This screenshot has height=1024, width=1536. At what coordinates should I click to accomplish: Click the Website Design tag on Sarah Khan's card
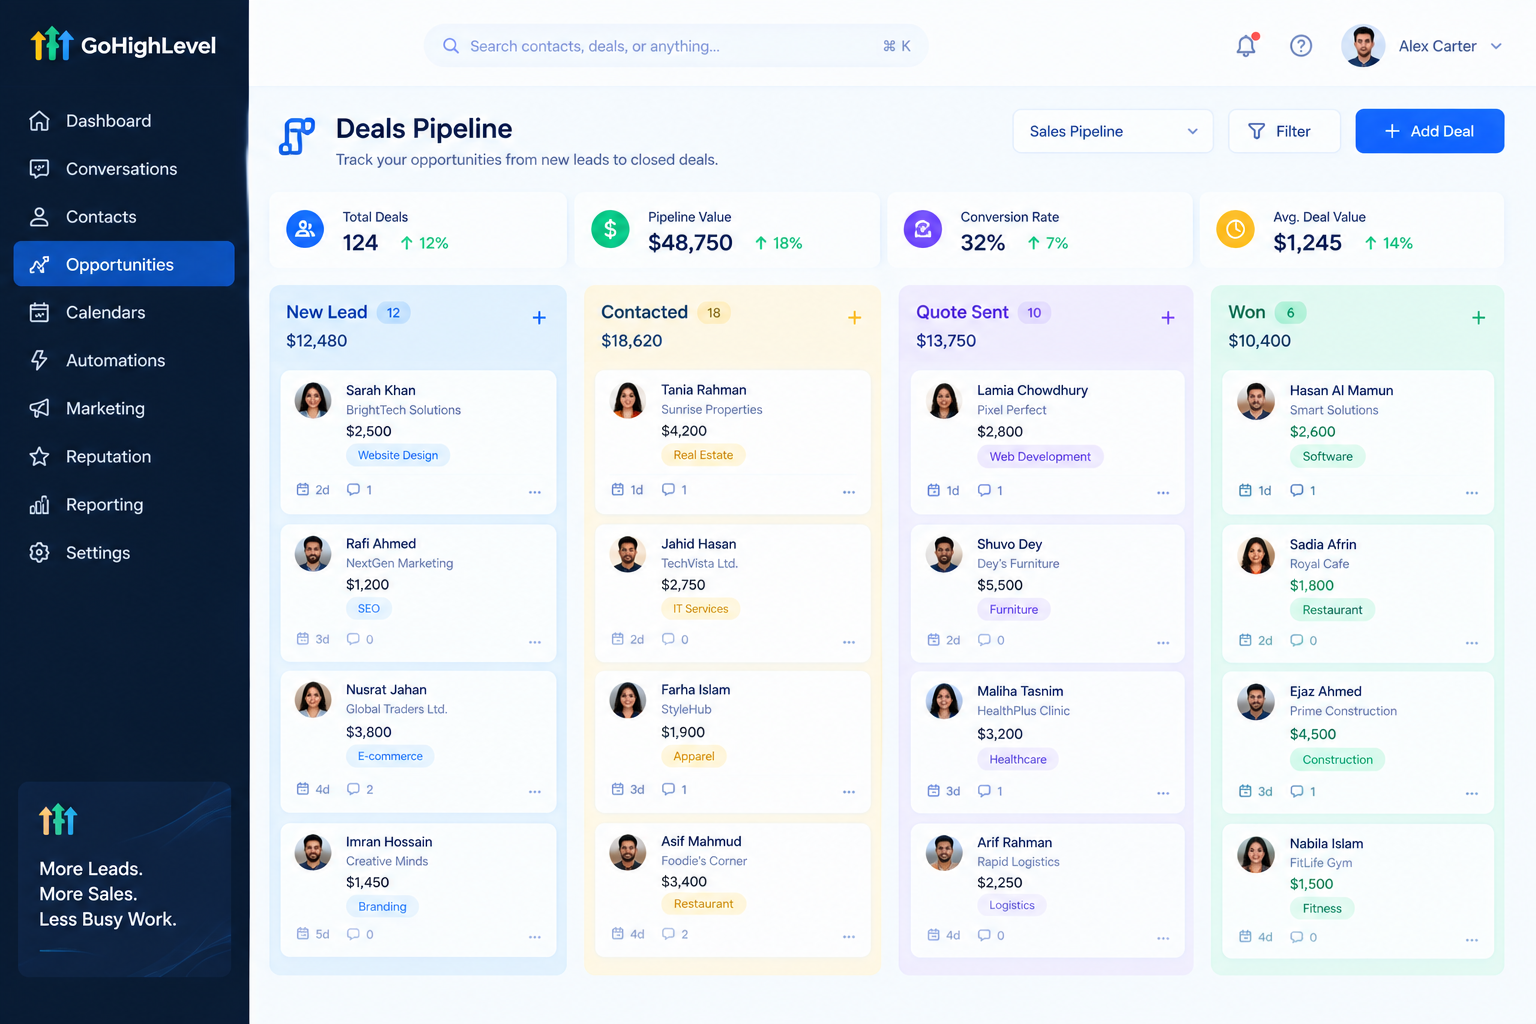pyautogui.click(x=398, y=455)
